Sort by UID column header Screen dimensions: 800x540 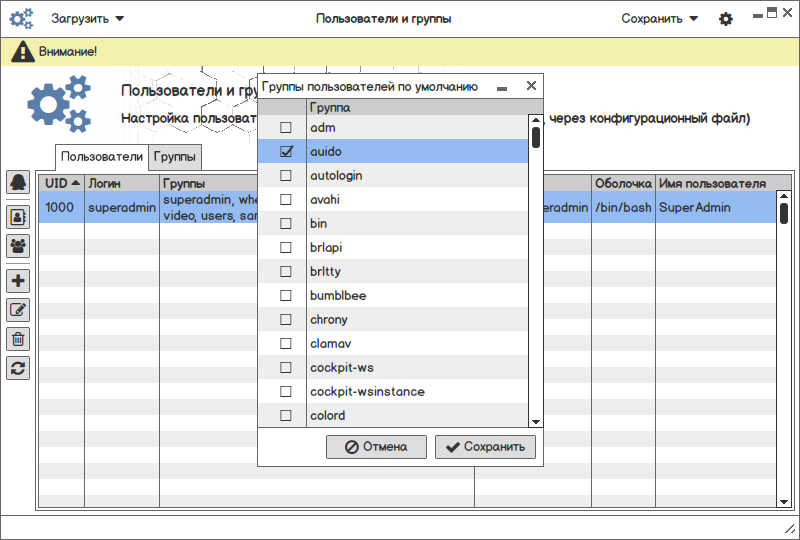[x=62, y=184]
